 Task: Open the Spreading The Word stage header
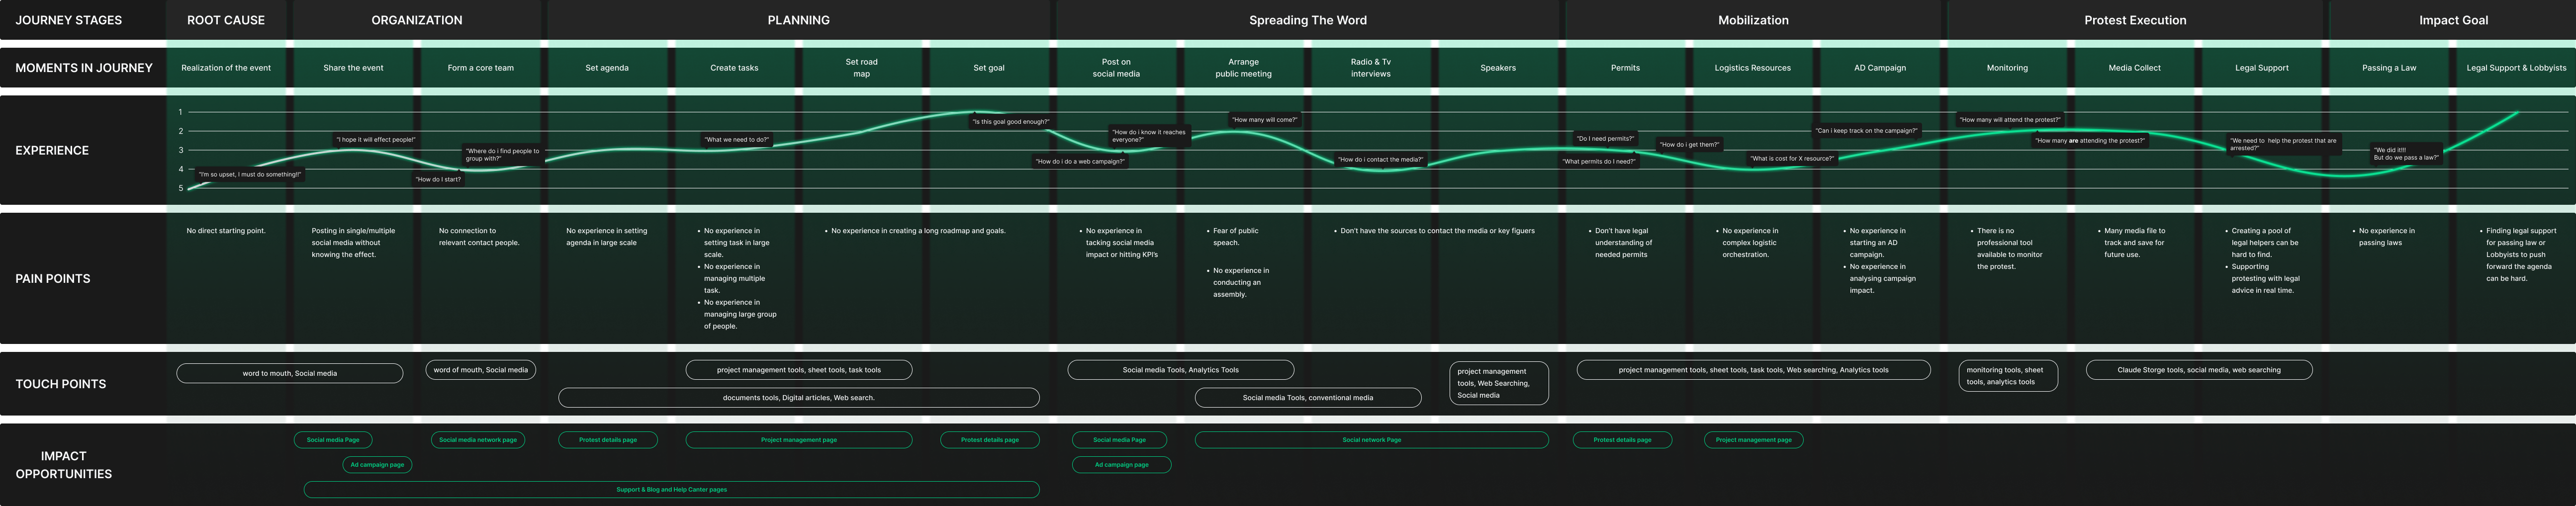[x=1307, y=20]
